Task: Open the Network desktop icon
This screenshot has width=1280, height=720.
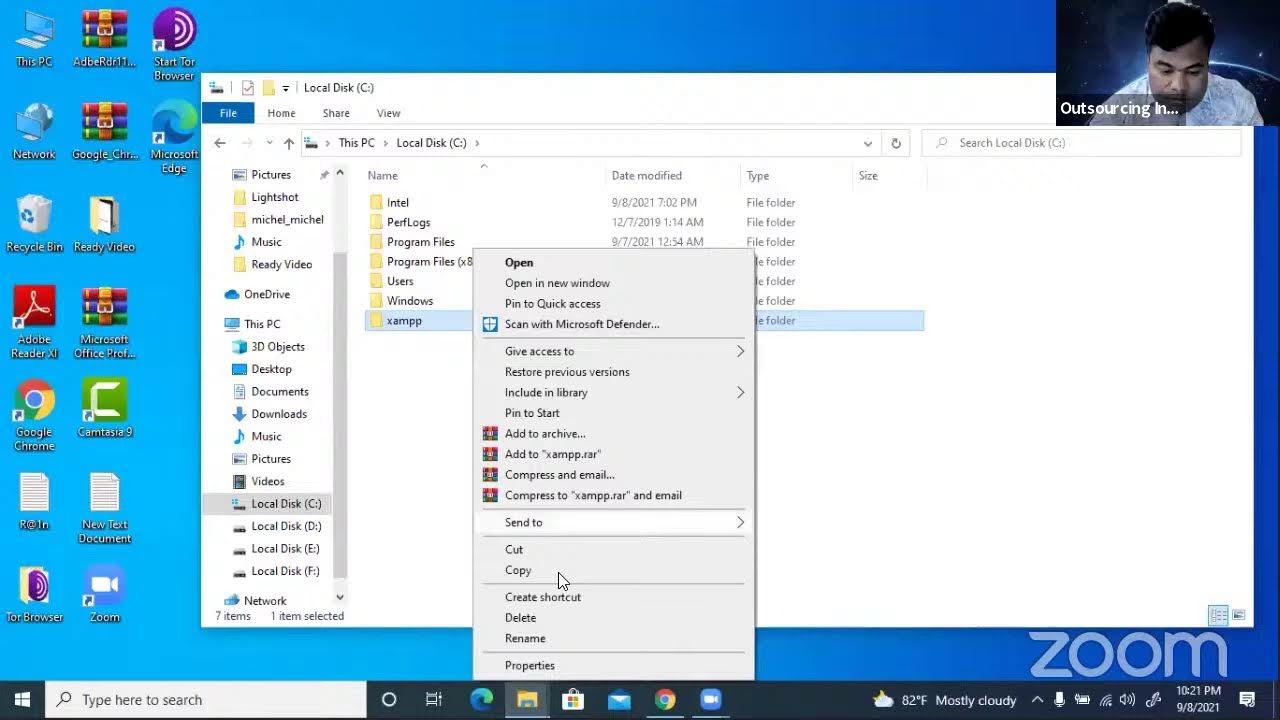Action: coord(34,131)
